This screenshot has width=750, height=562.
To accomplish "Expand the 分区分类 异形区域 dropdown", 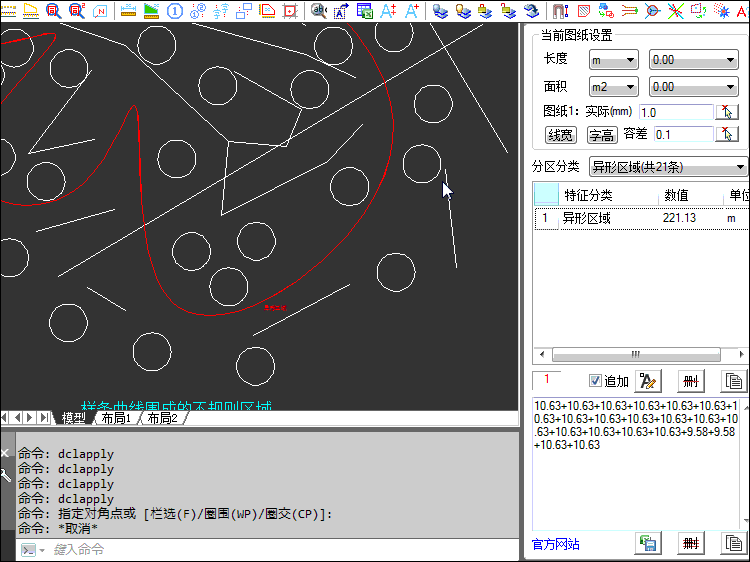I will 667,166.
